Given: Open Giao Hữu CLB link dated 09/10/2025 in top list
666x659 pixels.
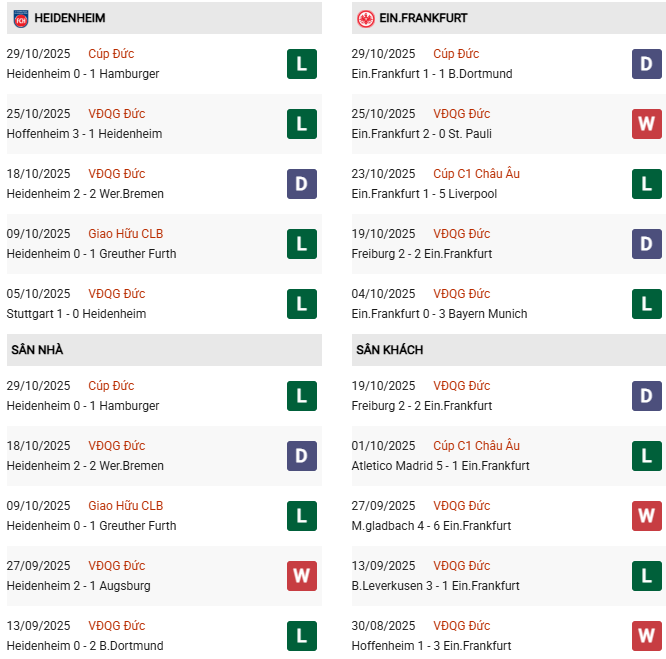Looking at the screenshot, I should [125, 234].
